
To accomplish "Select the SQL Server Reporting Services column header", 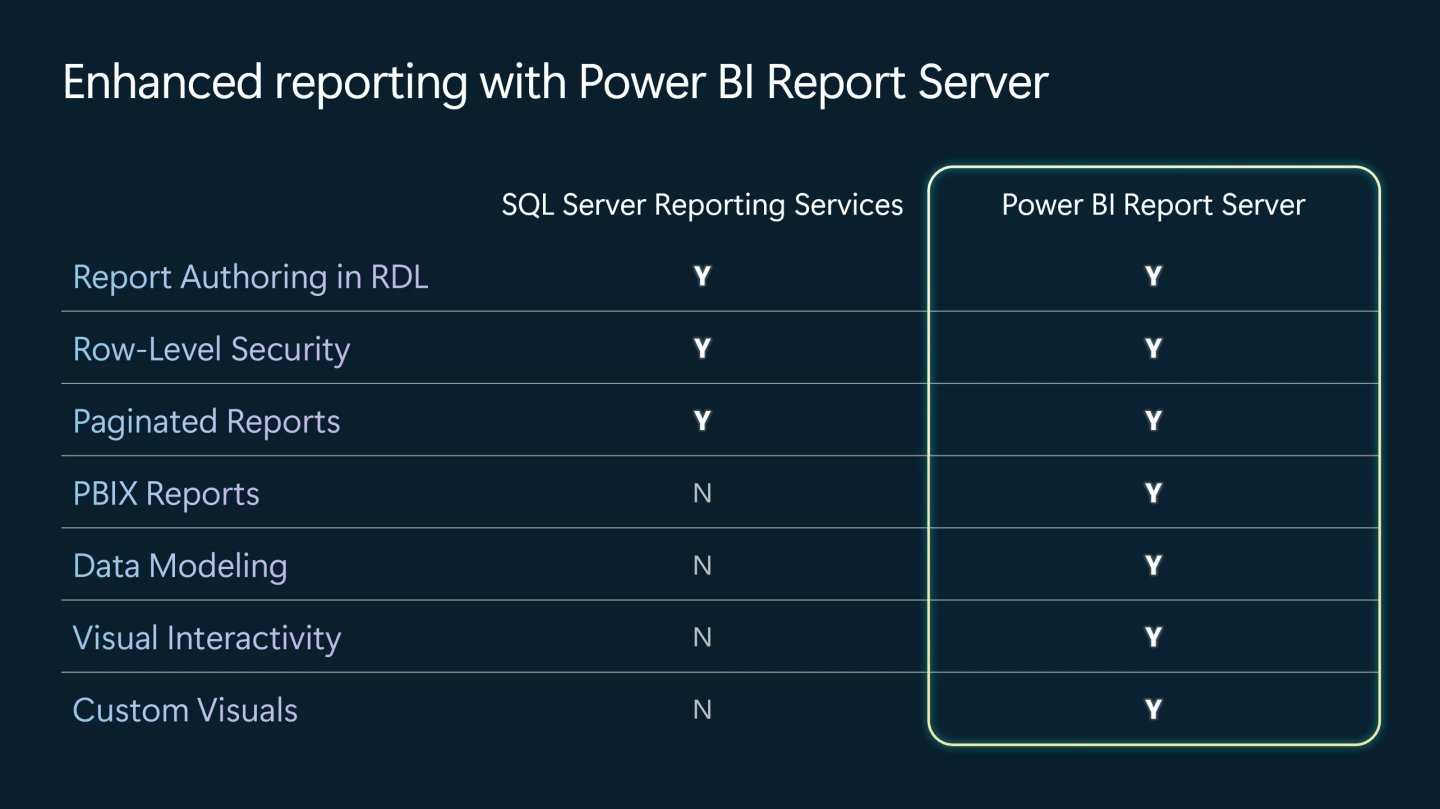I will (702, 205).
